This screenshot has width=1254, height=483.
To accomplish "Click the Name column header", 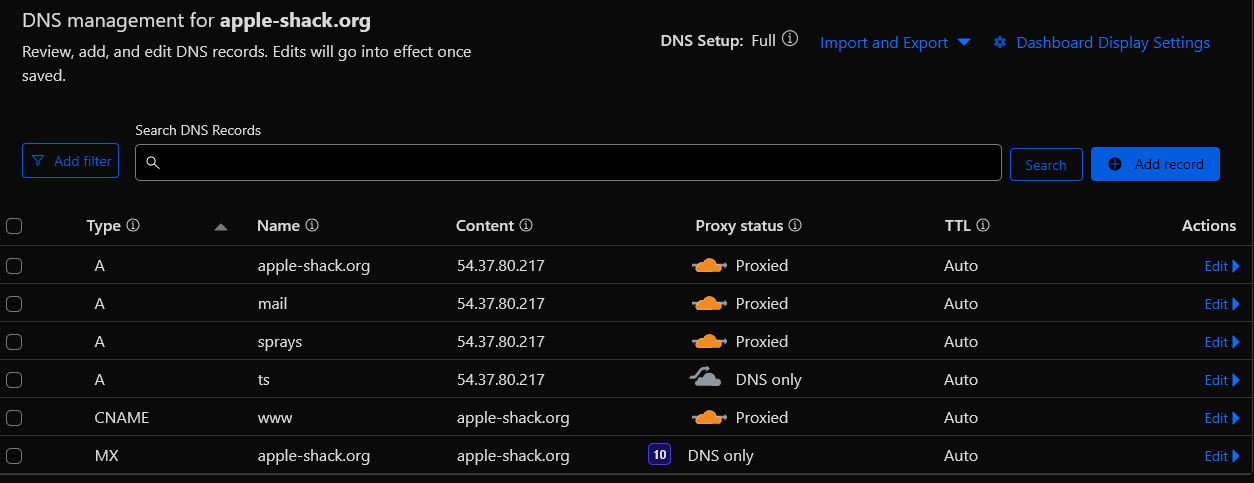I will coord(278,226).
